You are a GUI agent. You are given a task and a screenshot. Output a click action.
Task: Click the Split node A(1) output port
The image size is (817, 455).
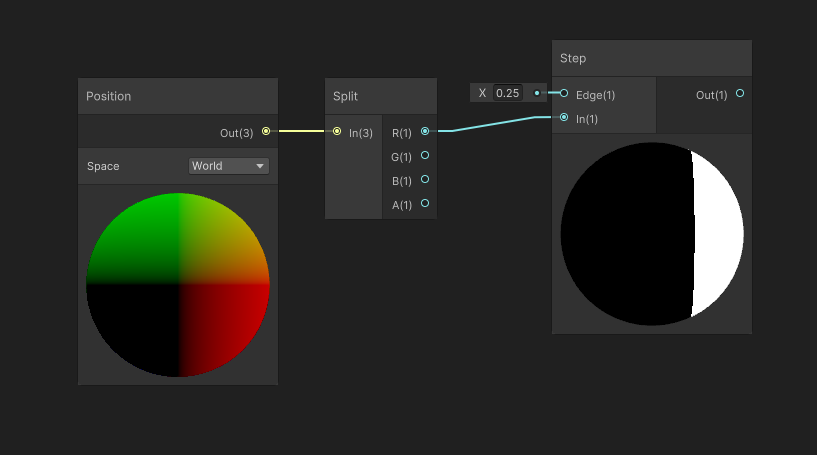(x=425, y=203)
